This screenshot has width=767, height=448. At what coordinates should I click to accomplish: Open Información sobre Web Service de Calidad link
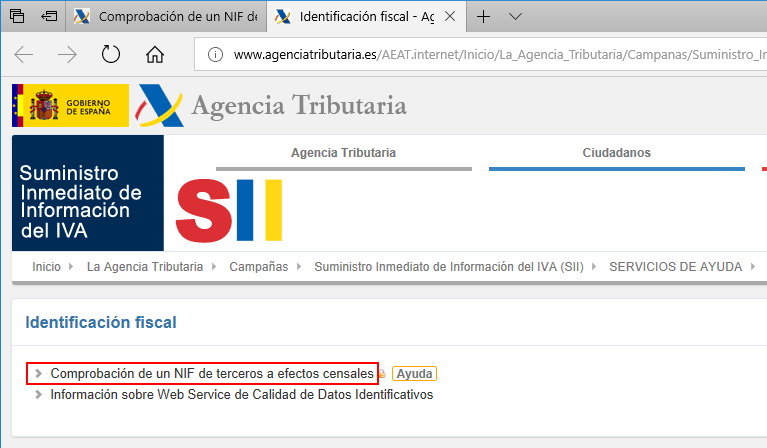(x=242, y=395)
